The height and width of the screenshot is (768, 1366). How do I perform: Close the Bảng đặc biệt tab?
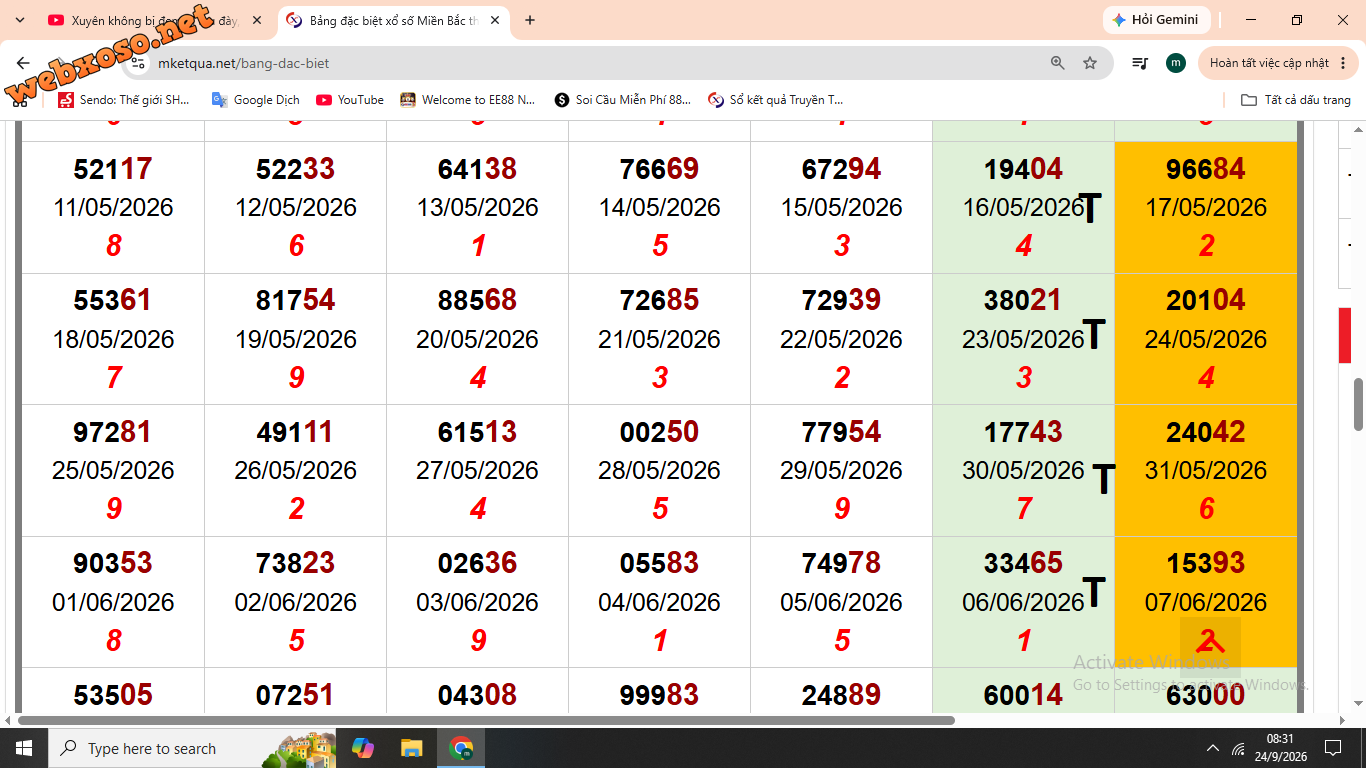click(x=495, y=20)
